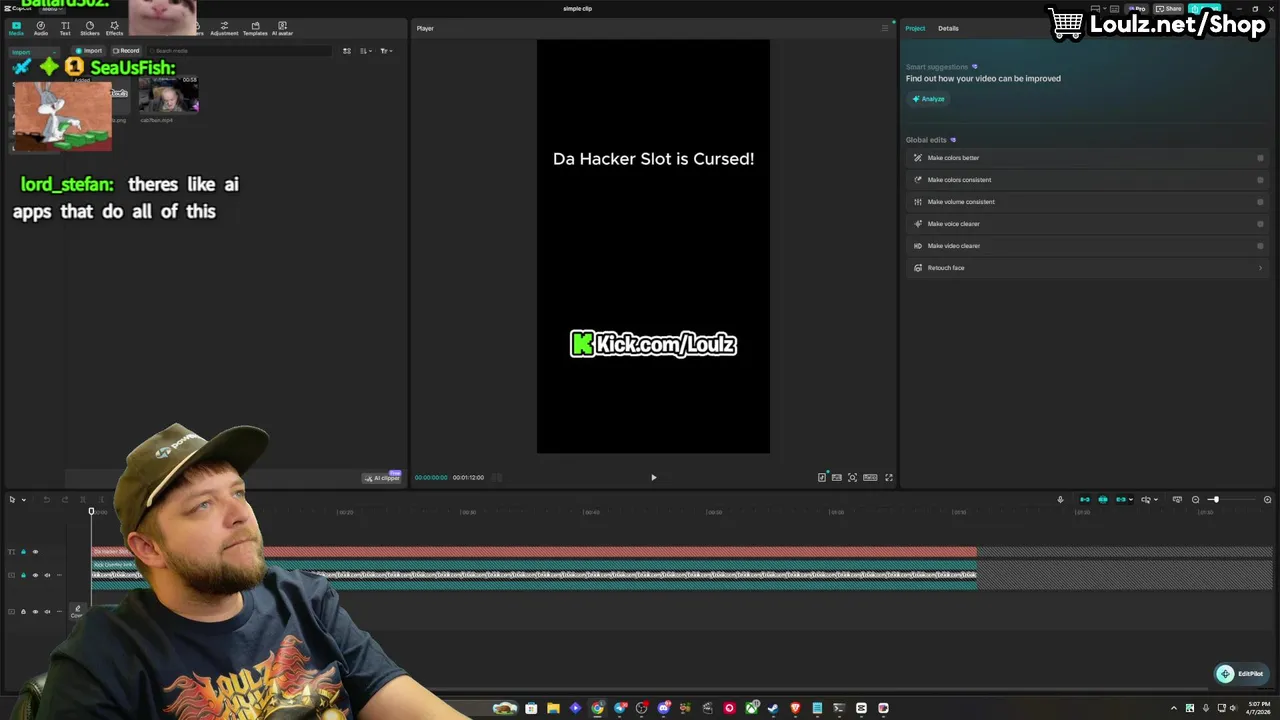
Task: Open the Xbox app from taskbar
Action: (752, 708)
